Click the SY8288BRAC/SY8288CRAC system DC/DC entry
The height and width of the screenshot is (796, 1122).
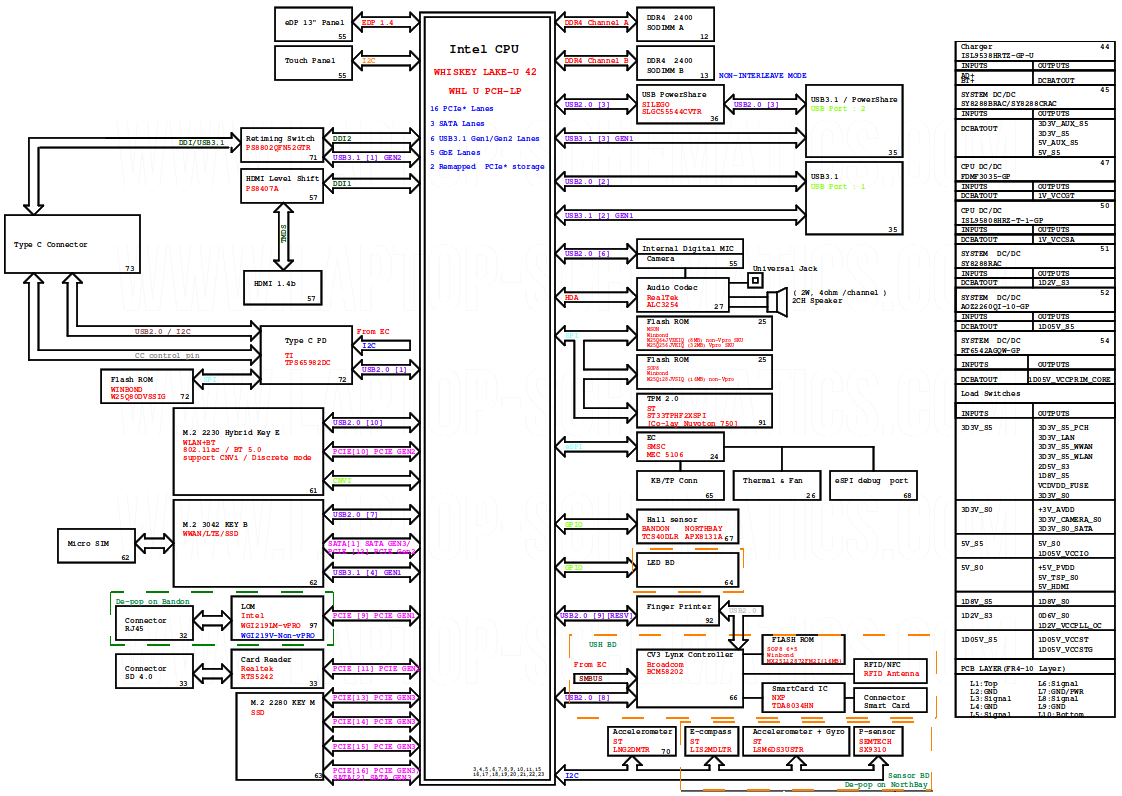1035,99
